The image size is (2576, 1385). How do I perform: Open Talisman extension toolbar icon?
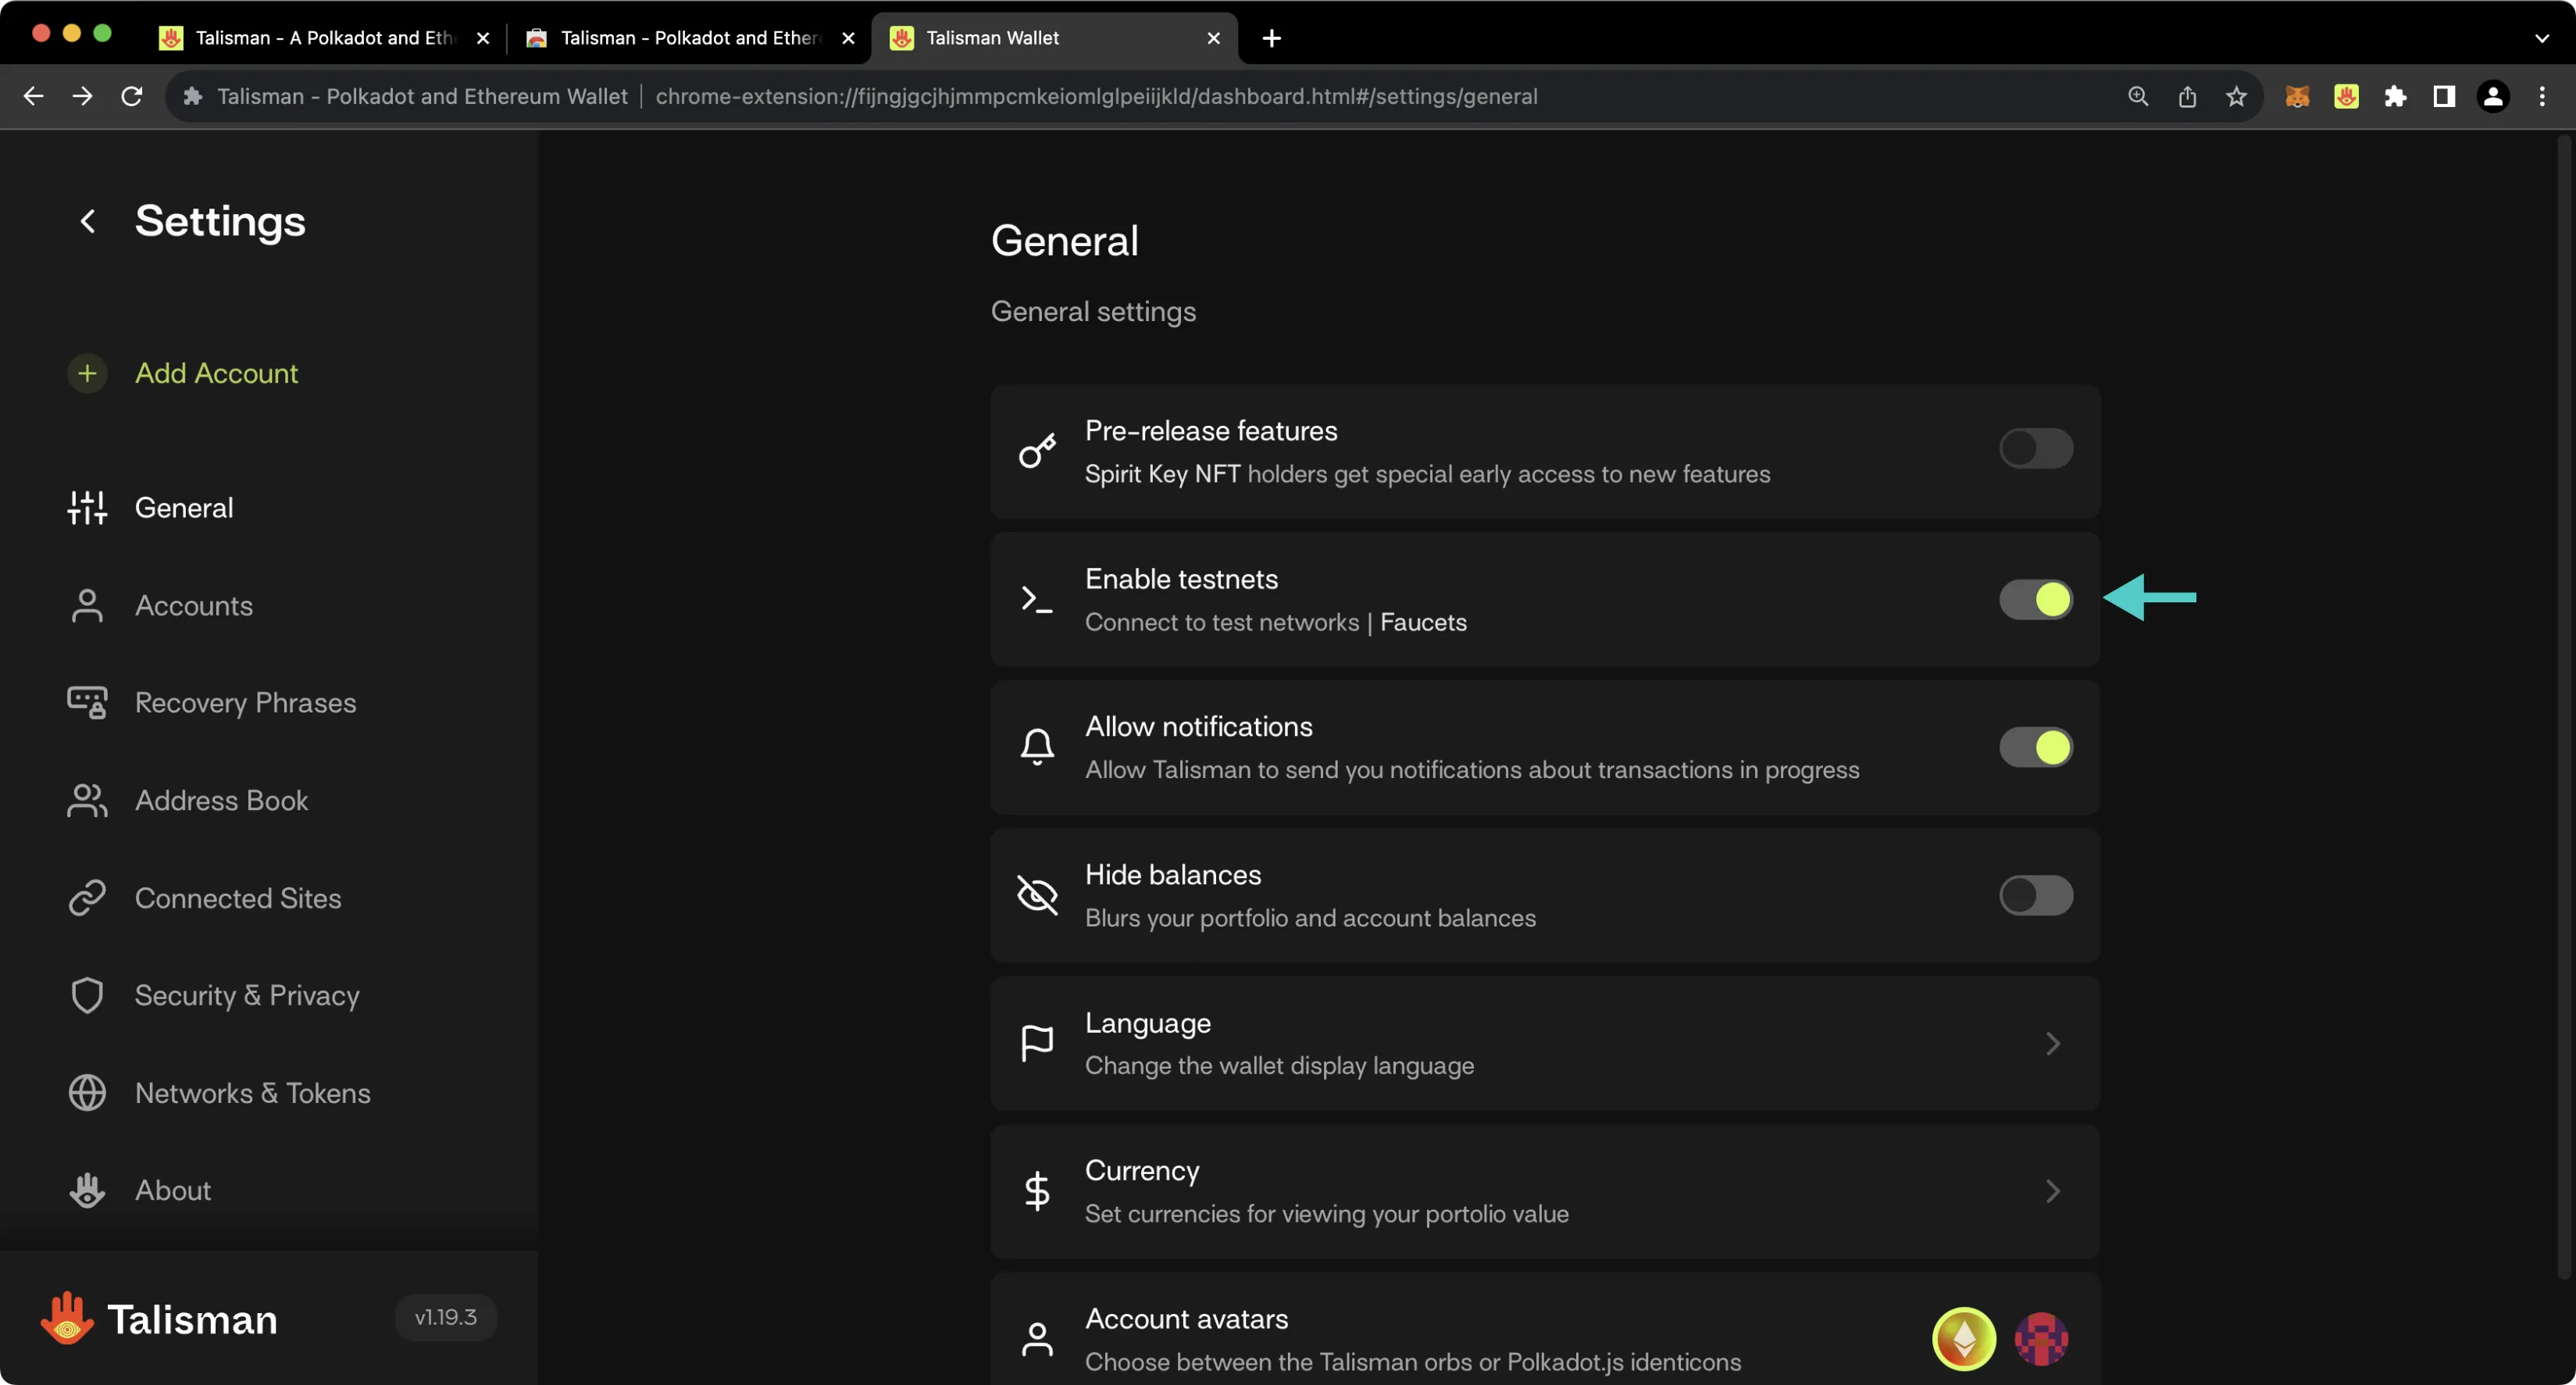pos(2346,96)
